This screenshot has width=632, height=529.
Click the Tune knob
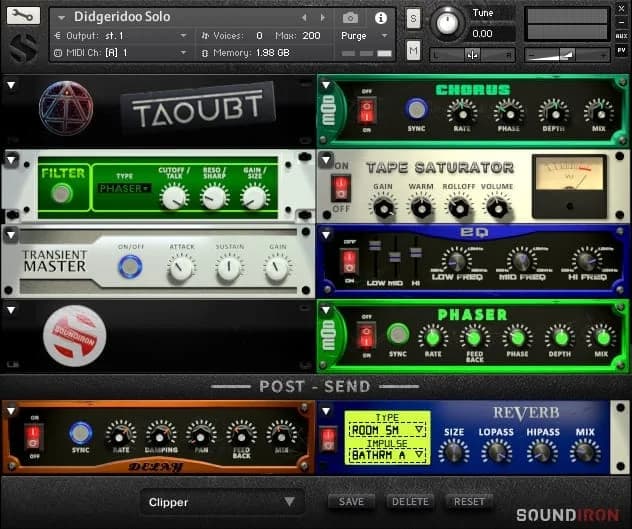(447, 23)
